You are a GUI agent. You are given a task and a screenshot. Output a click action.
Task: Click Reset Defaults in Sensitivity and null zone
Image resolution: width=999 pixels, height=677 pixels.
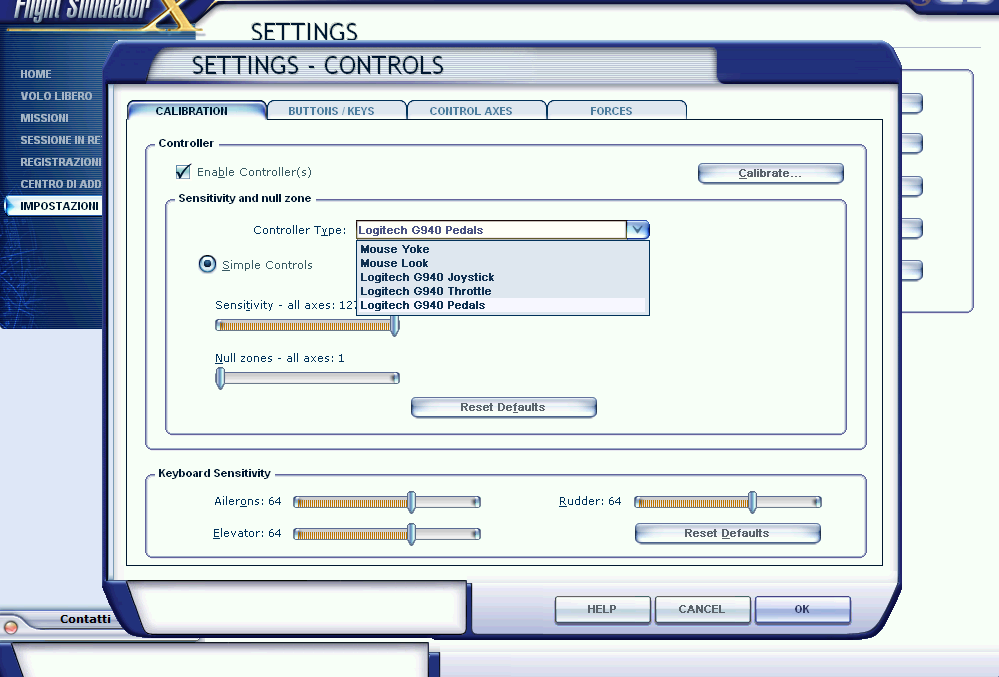tap(503, 408)
